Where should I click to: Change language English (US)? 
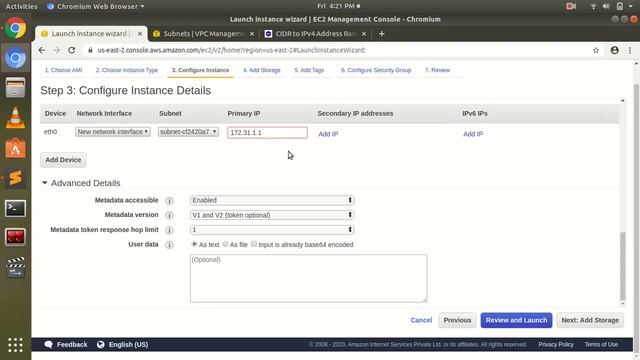click(122, 344)
